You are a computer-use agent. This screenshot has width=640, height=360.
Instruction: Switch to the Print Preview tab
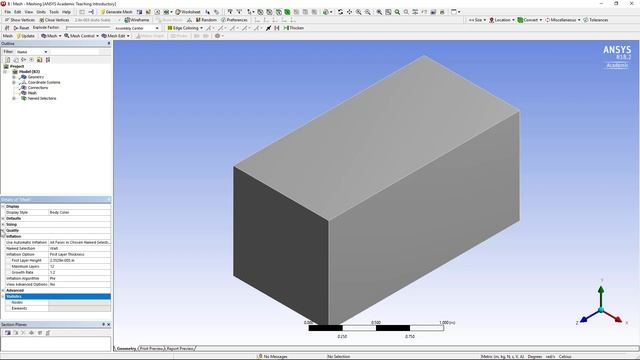point(151,349)
